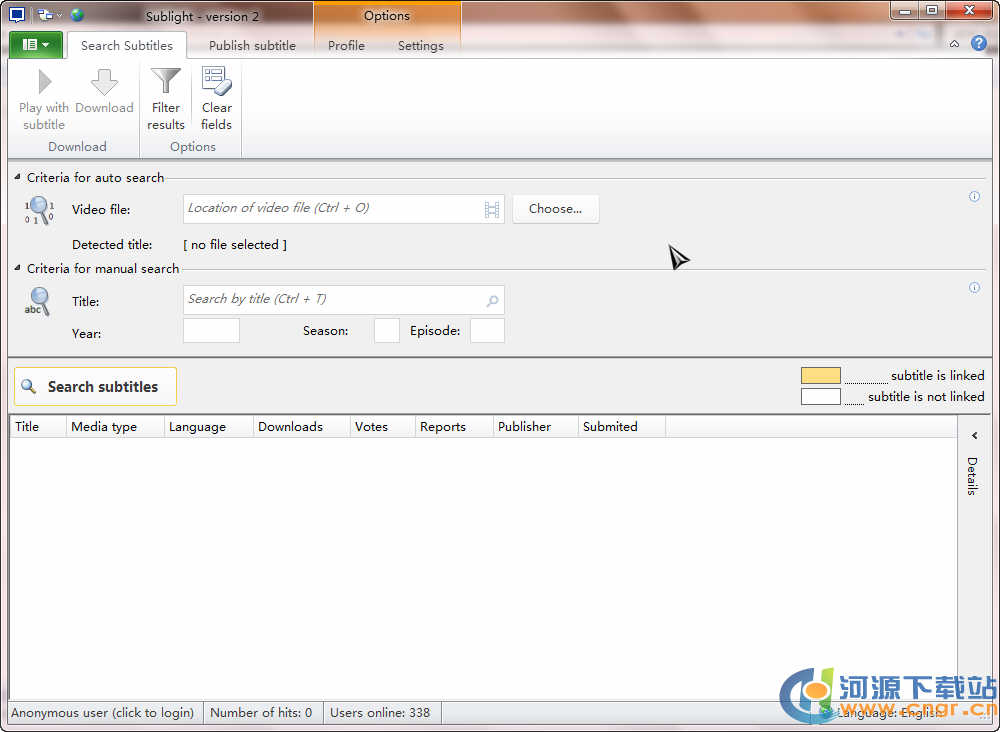Collapse the ribbon with the caret icon

click(x=954, y=44)
